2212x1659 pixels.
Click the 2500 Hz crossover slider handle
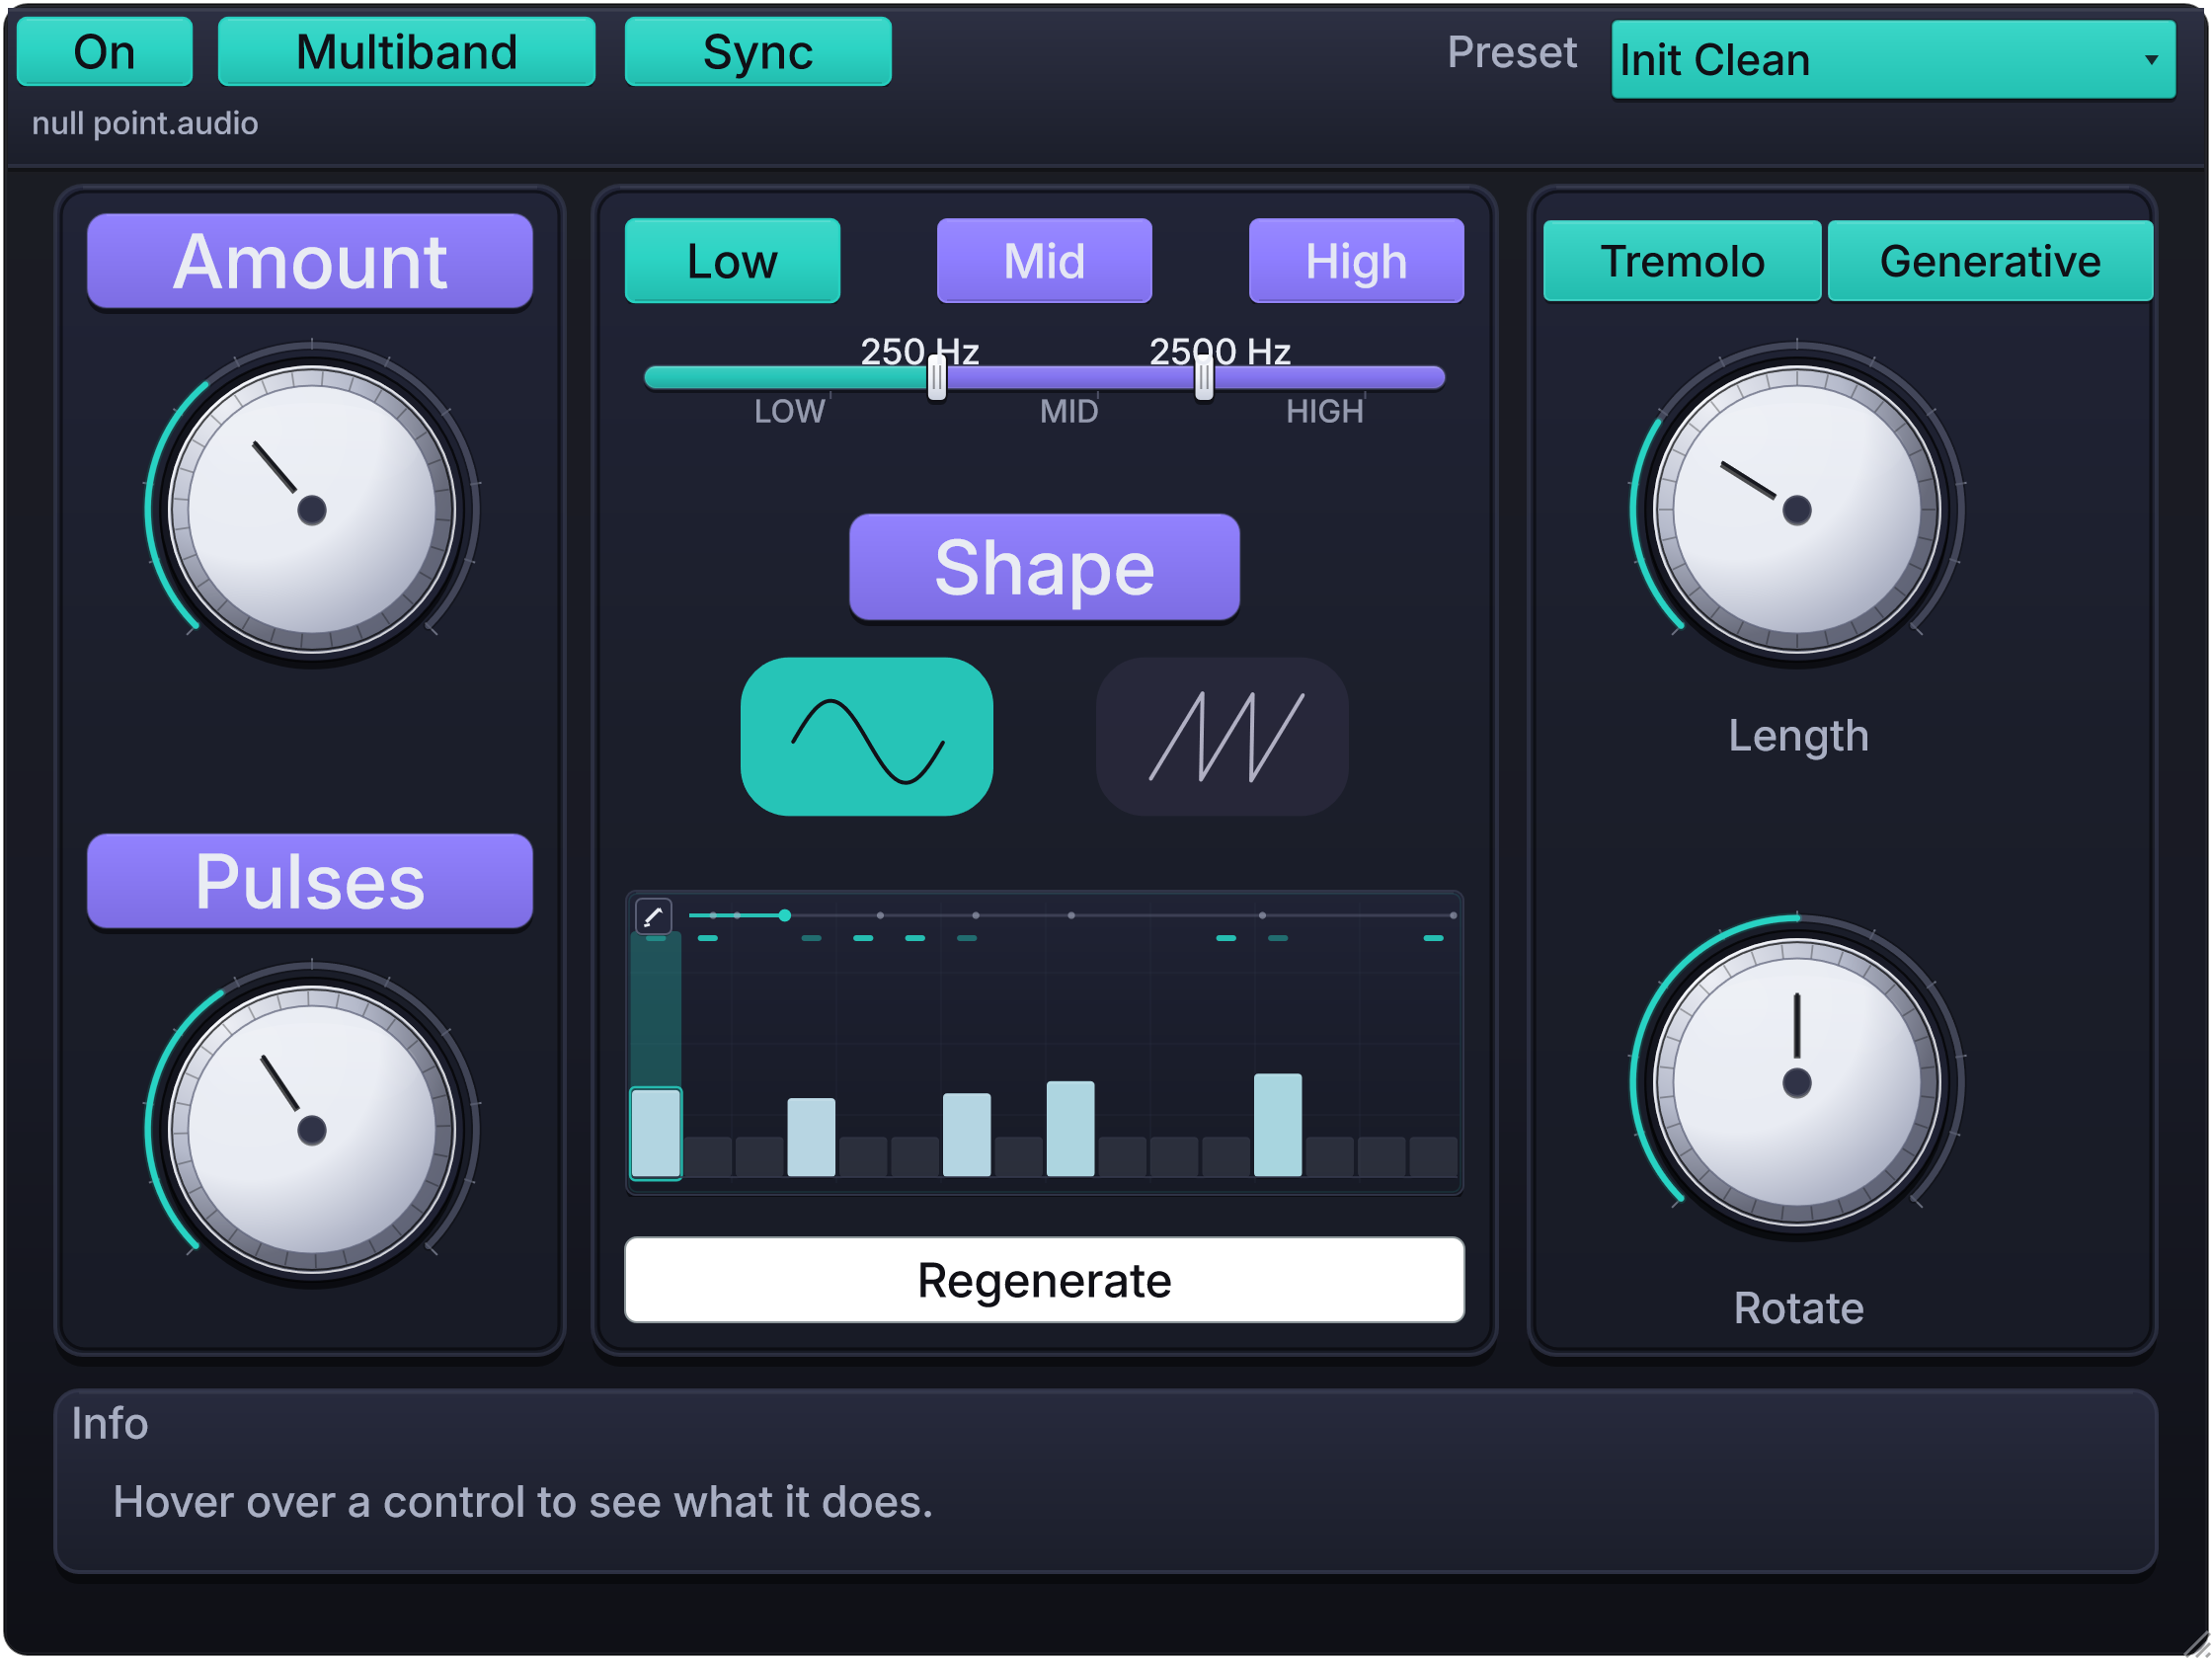coord(1204,378)
